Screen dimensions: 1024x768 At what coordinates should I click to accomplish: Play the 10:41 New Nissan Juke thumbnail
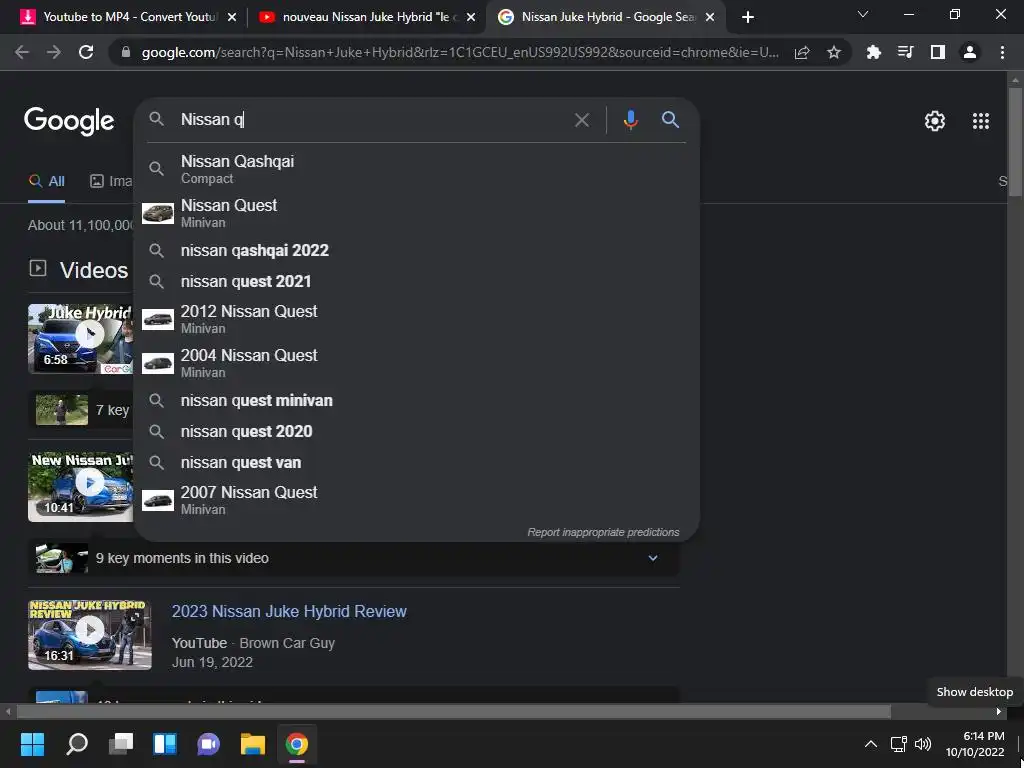pyautogui.click(x=80, y=487)
